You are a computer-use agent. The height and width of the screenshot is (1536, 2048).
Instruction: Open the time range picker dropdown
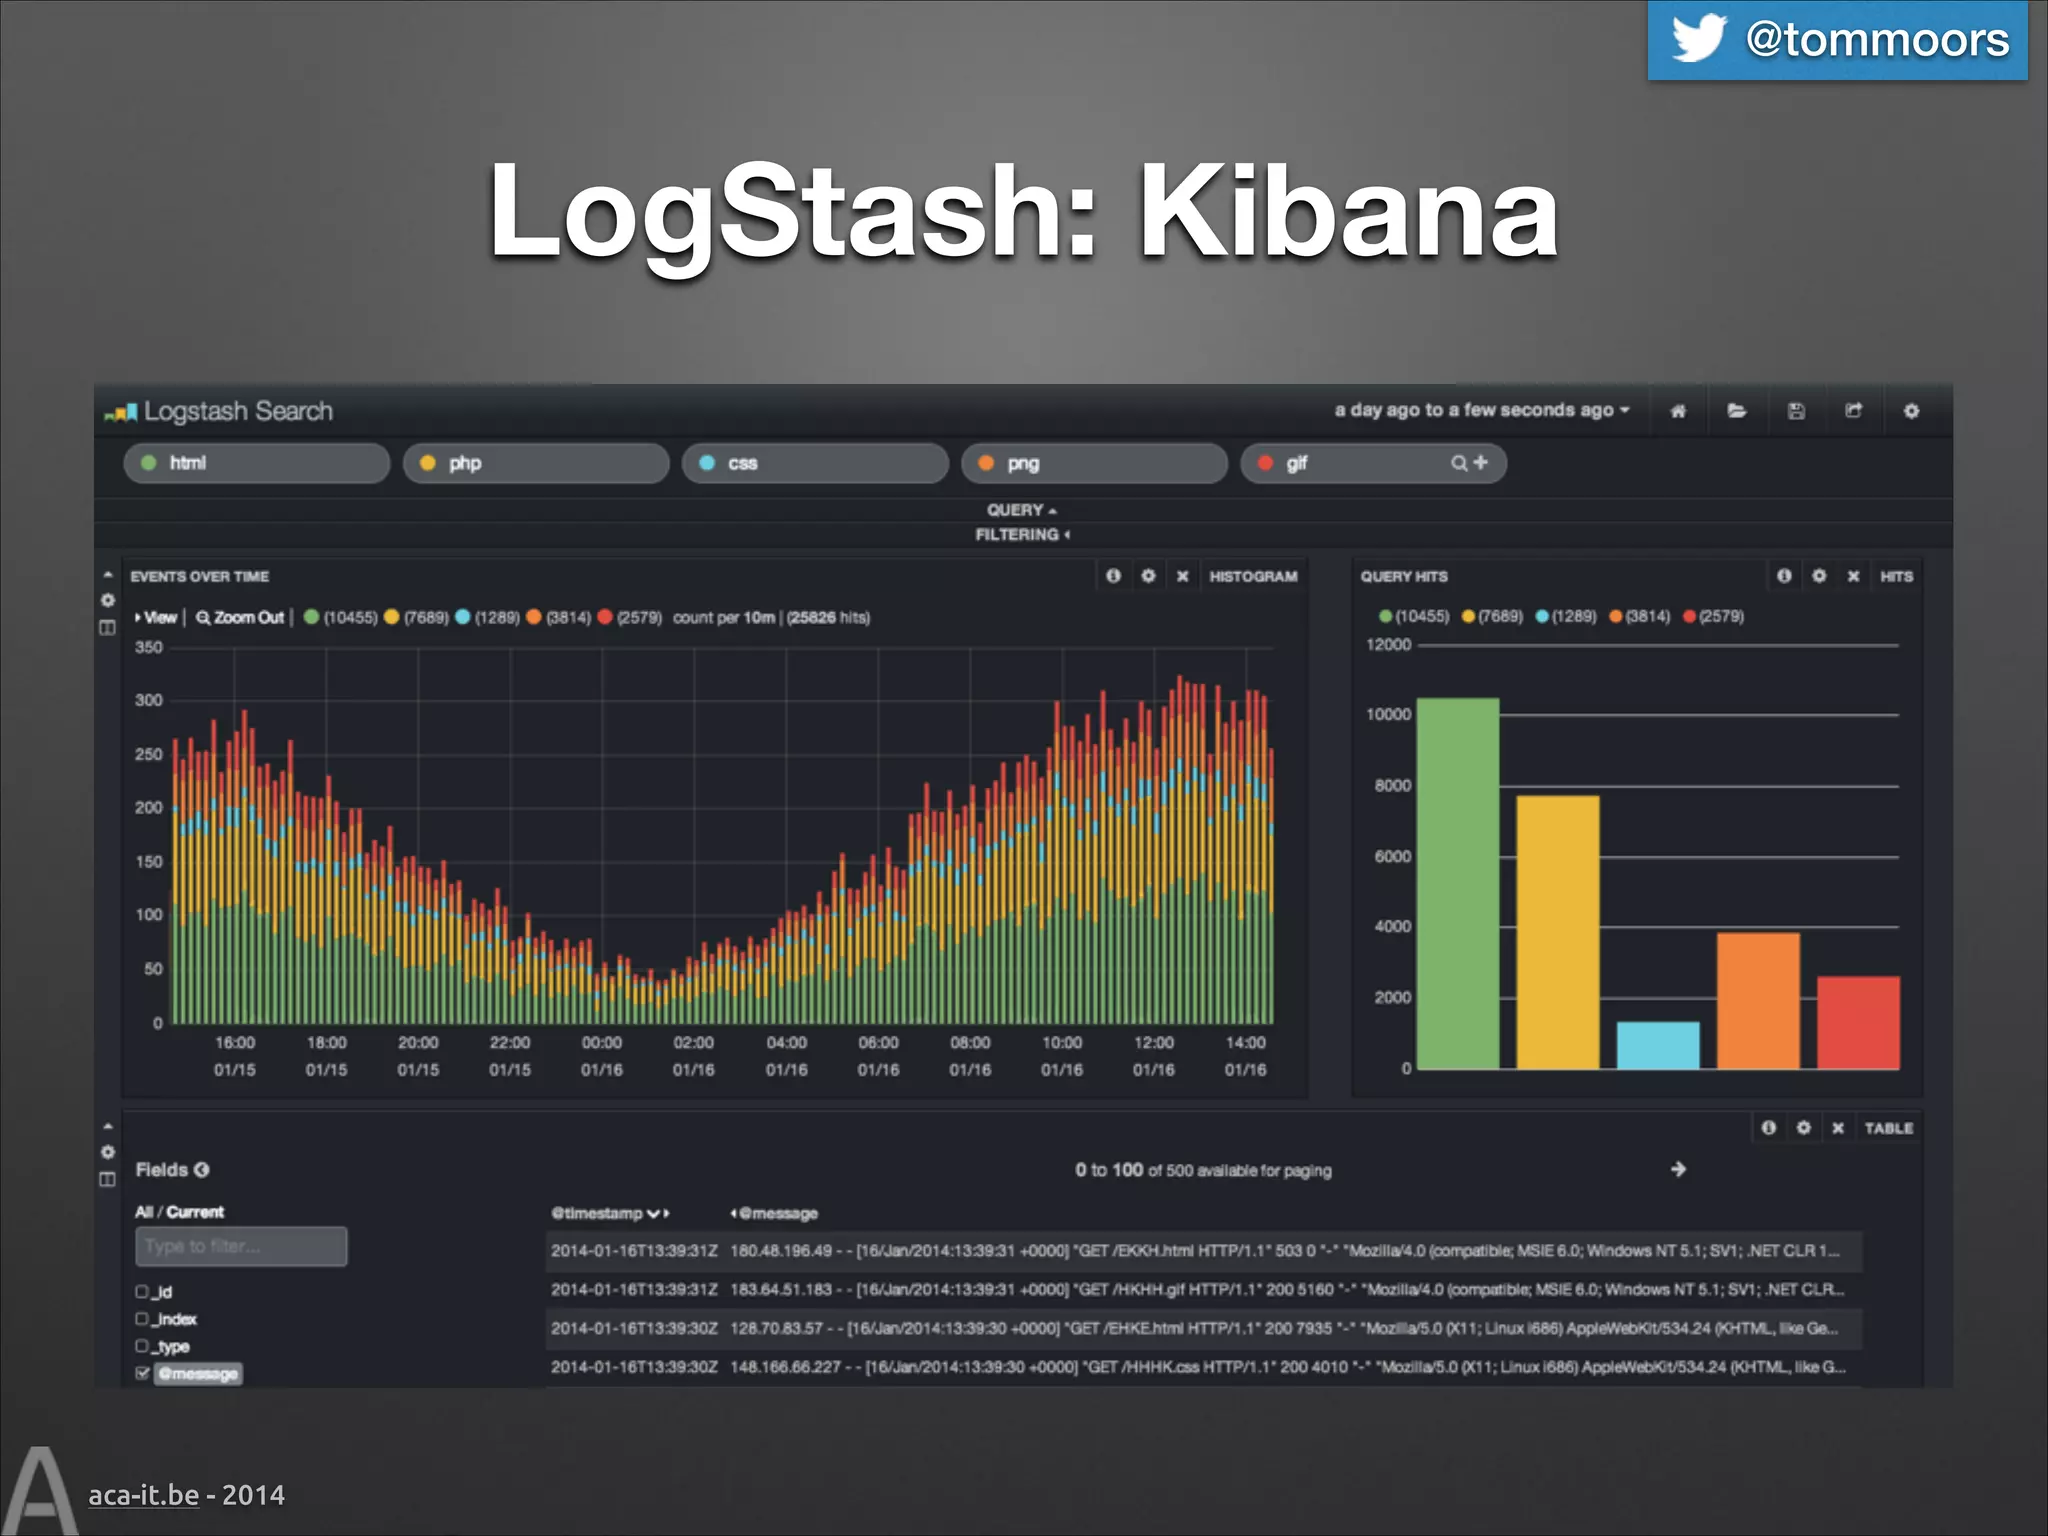(1482, 410)
